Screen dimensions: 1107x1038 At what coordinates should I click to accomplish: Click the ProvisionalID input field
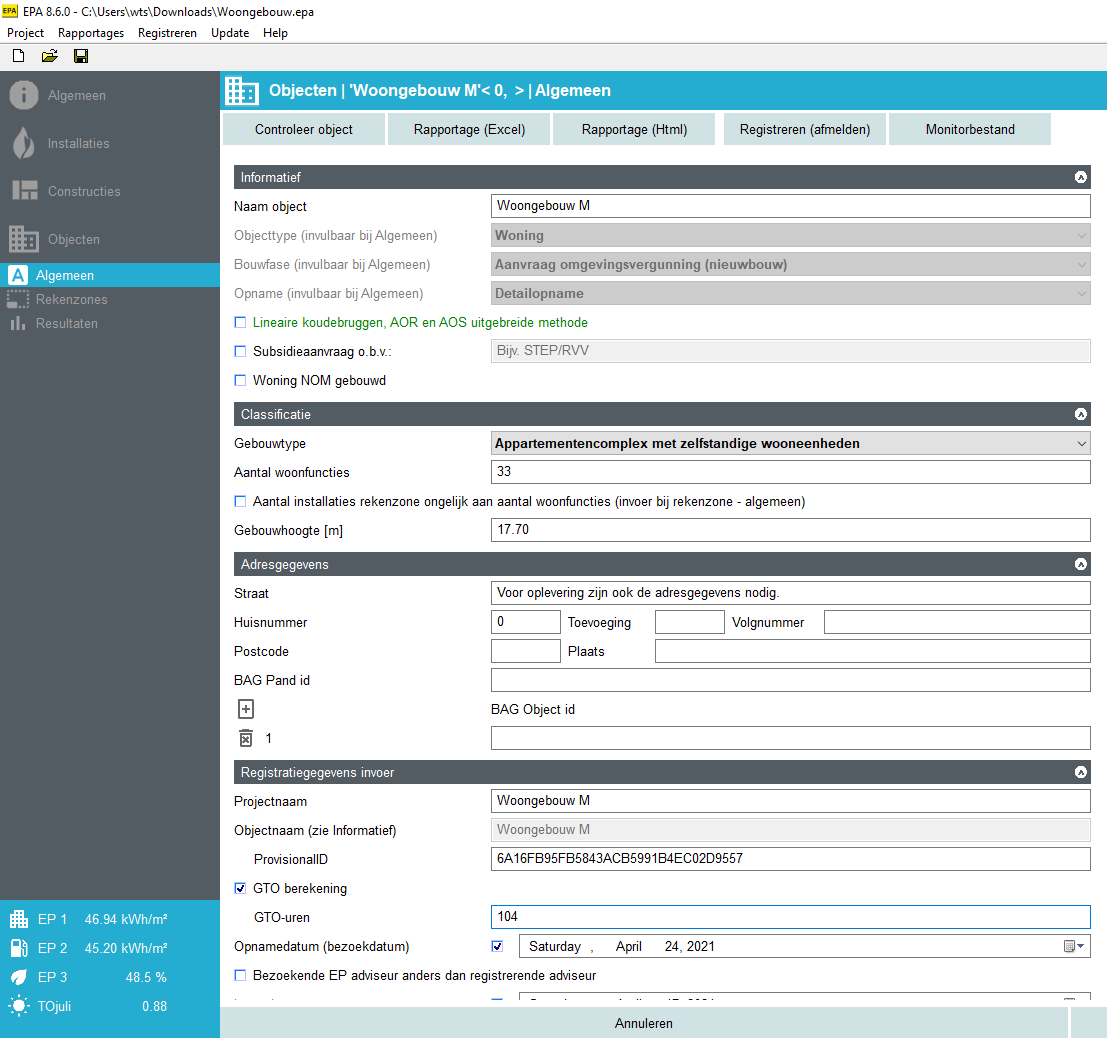click(791, 859)
